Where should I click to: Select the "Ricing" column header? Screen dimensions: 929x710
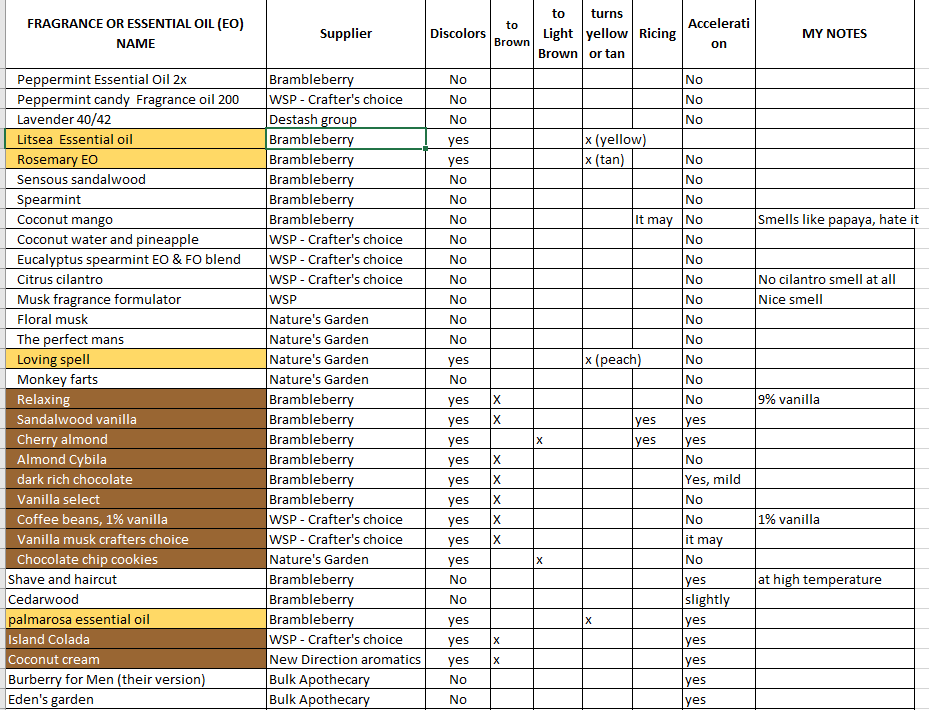click(657, 33)
